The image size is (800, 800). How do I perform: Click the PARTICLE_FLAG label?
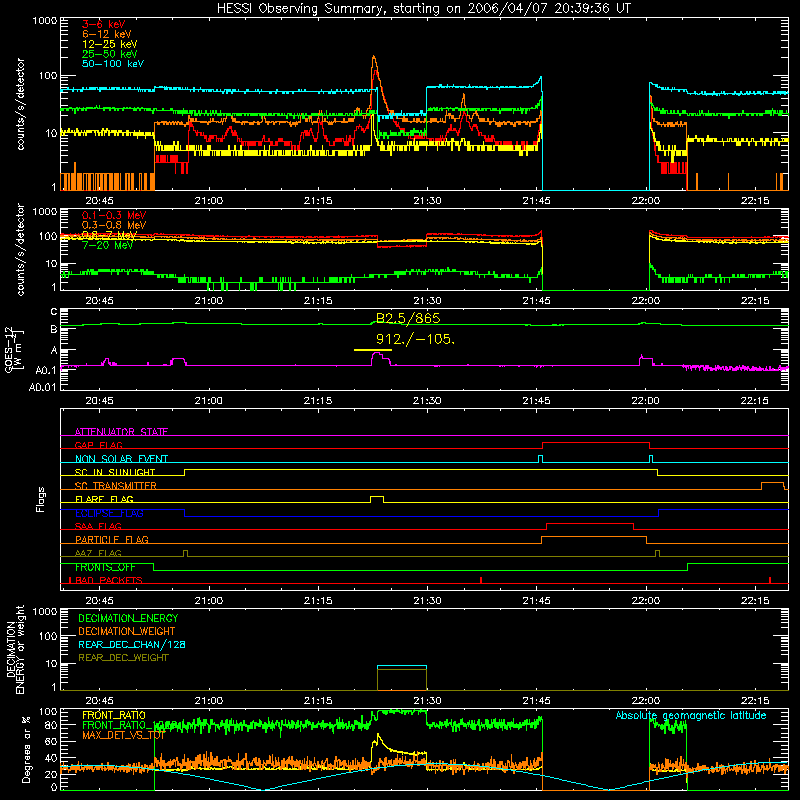(112, 540)
